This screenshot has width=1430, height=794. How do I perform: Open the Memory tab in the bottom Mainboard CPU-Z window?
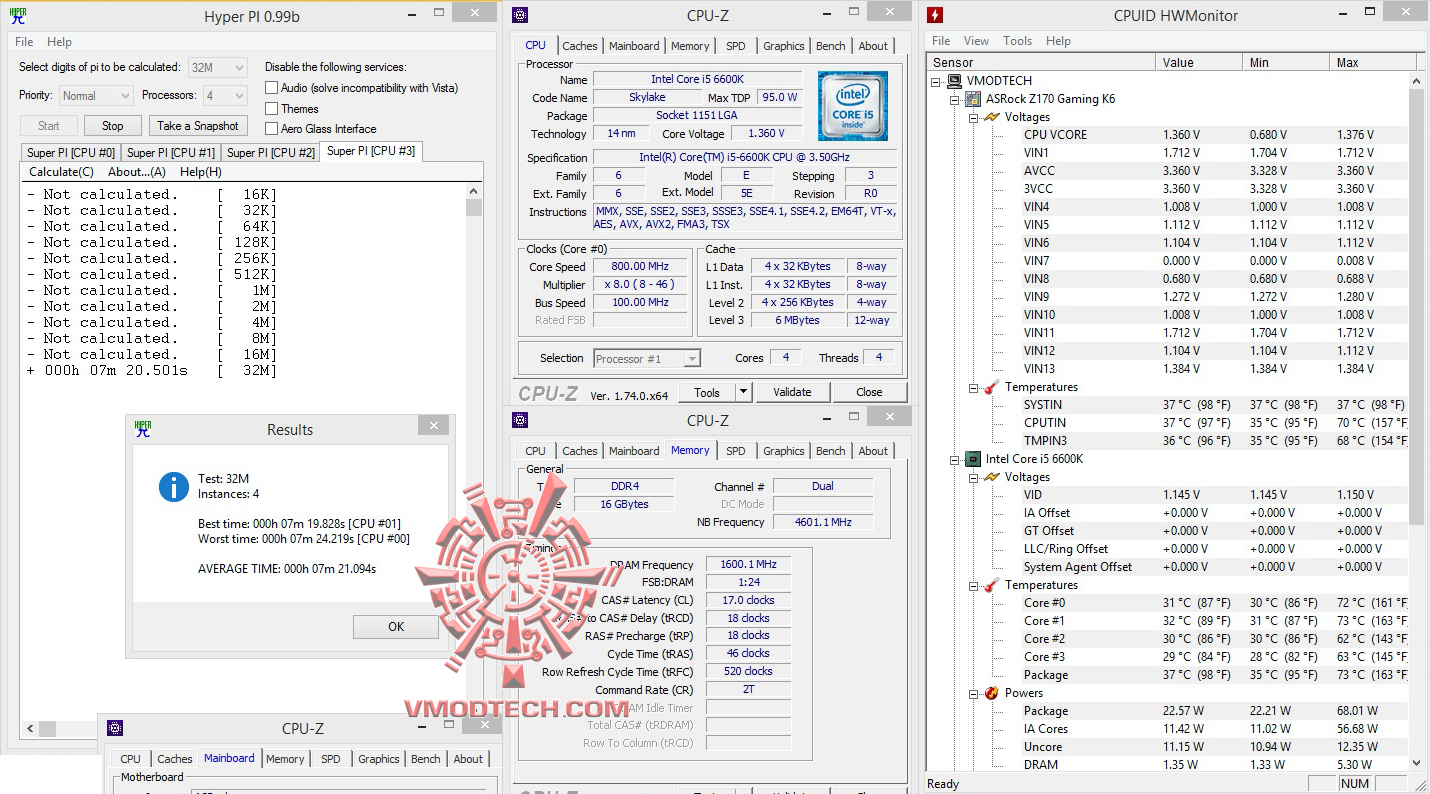pyautogui.click(x=285, y=759)
